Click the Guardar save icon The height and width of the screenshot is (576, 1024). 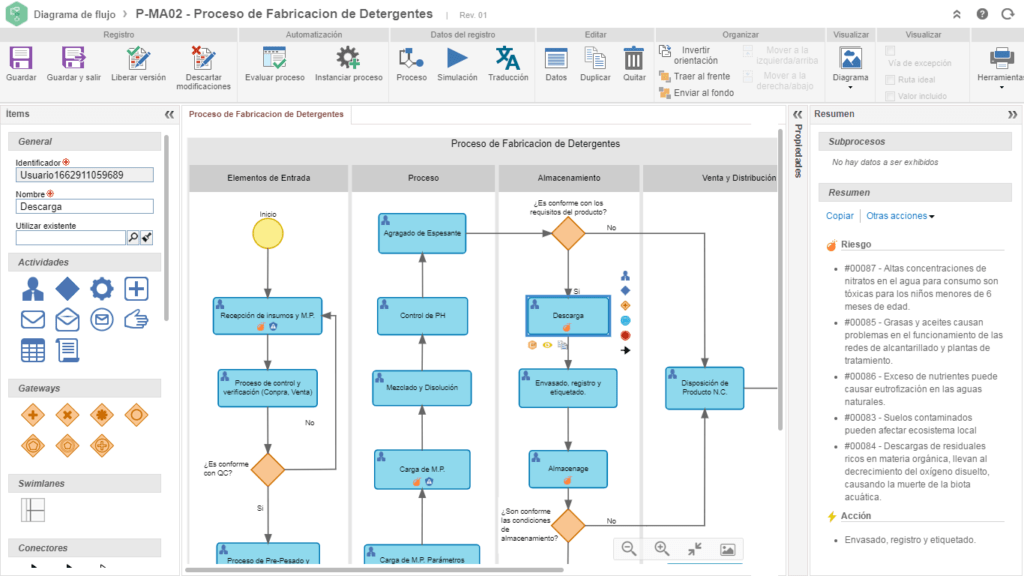tap(21, 58)
